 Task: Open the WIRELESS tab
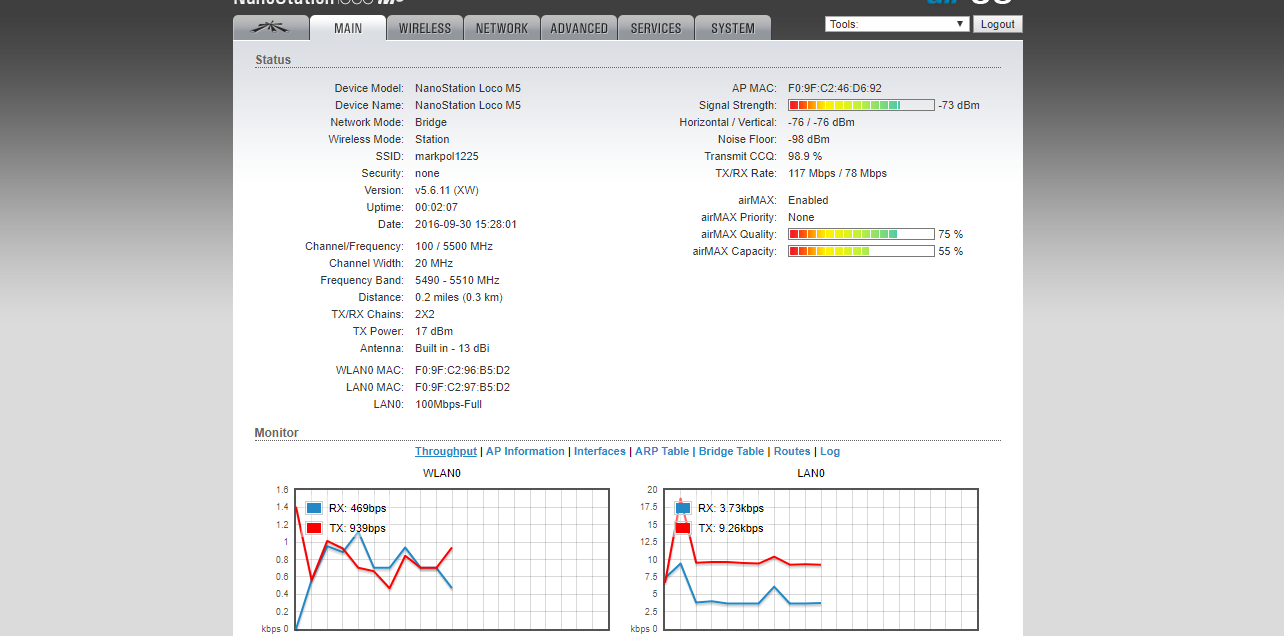click(425, 28)
